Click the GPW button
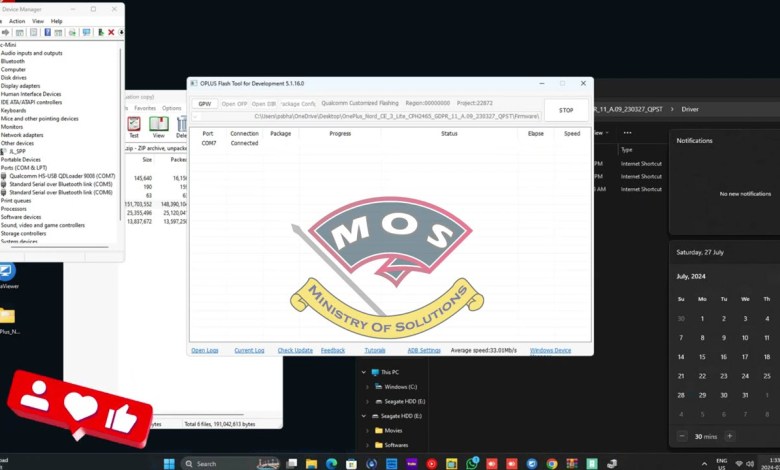Screen dimensions: 780x470 click(x=204, y=103)
